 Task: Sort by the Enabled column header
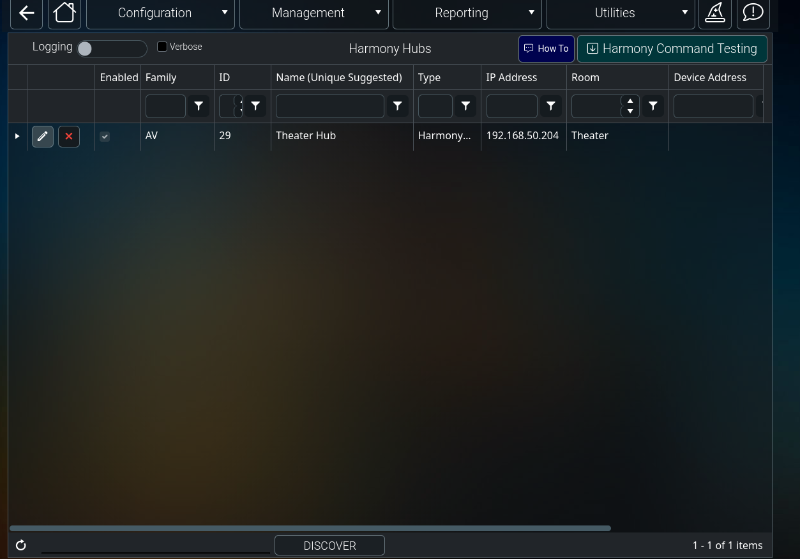coord(119,78)
